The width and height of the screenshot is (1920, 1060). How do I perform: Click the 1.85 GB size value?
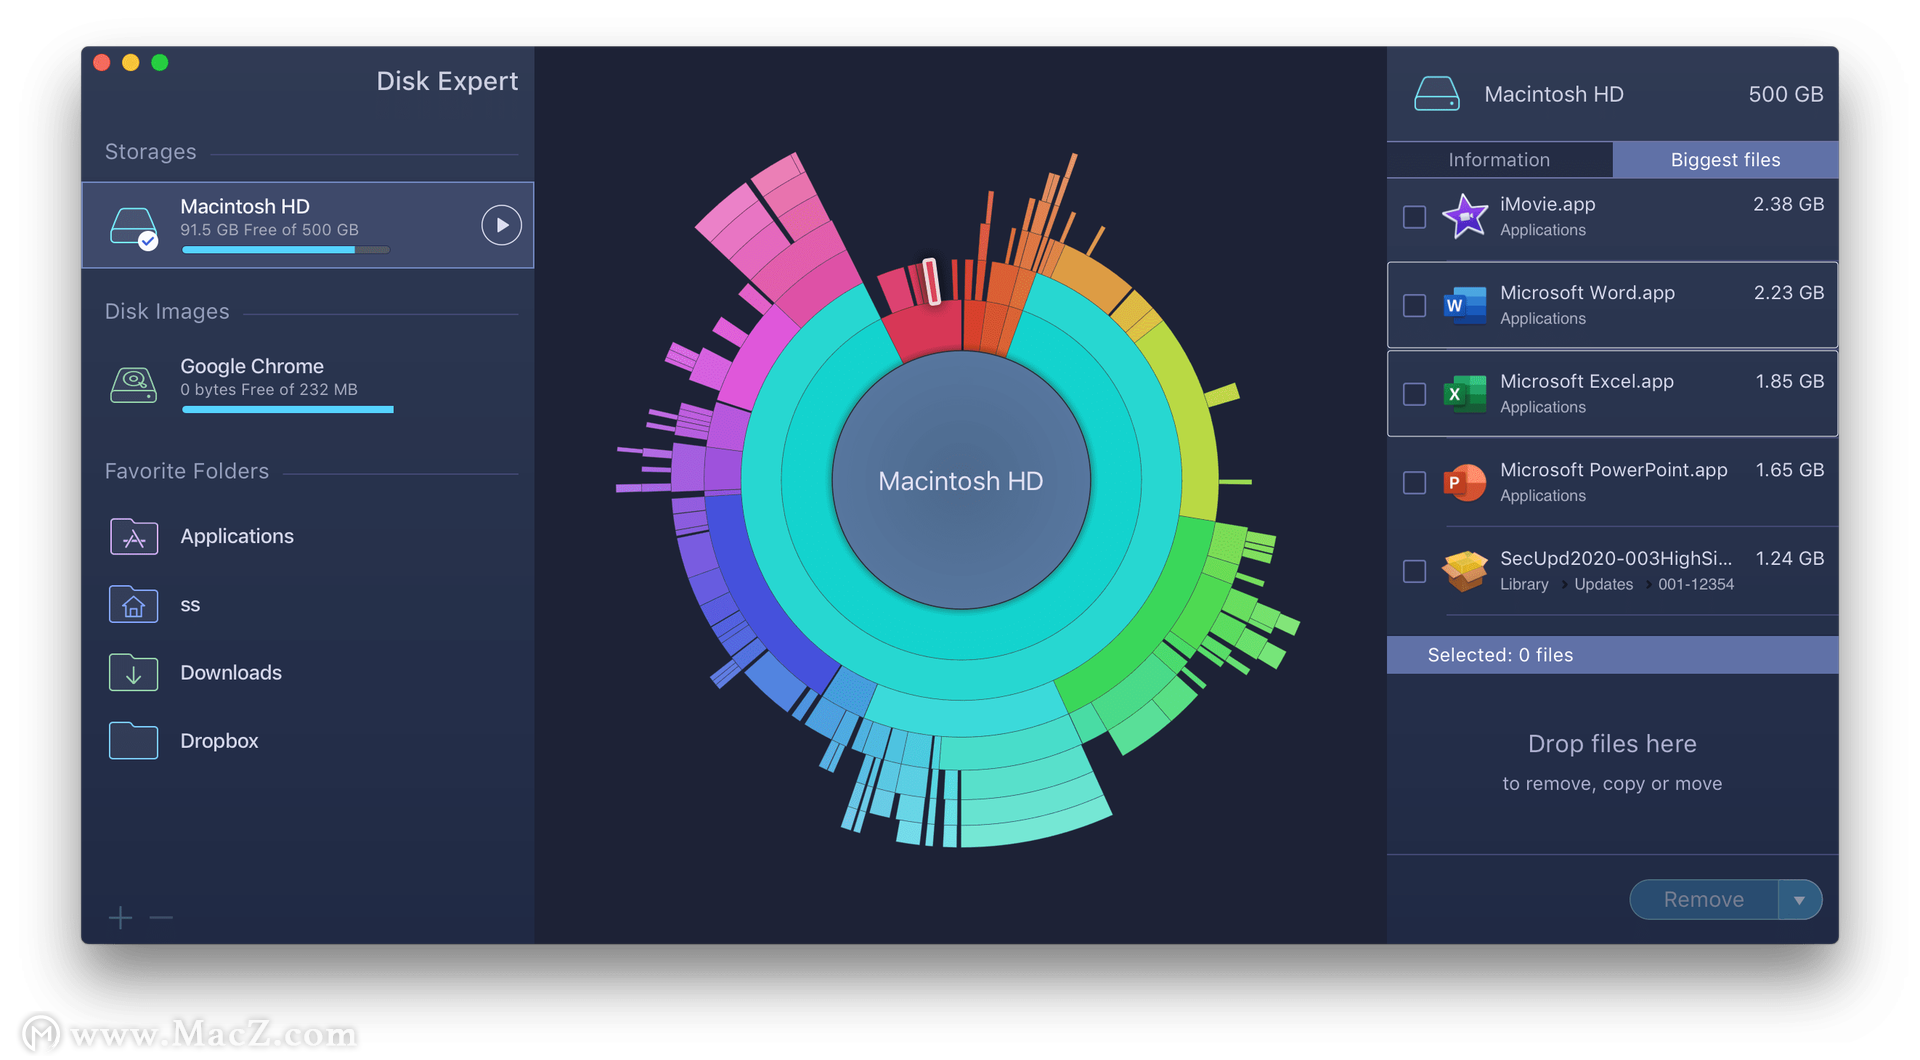1789,381
